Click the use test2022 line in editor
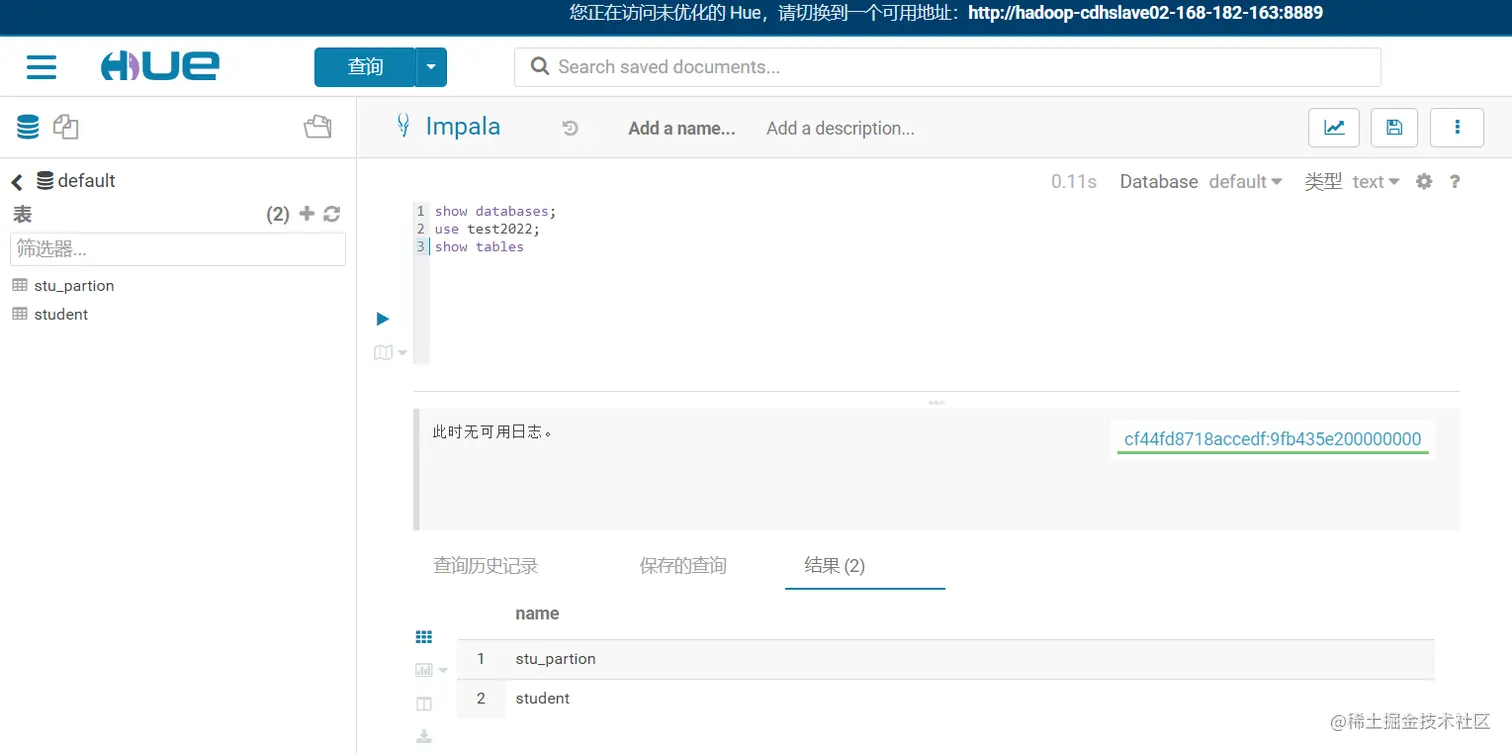Image resolution: width=1512 pixels, height=753 pixels. tap(487, 229)
